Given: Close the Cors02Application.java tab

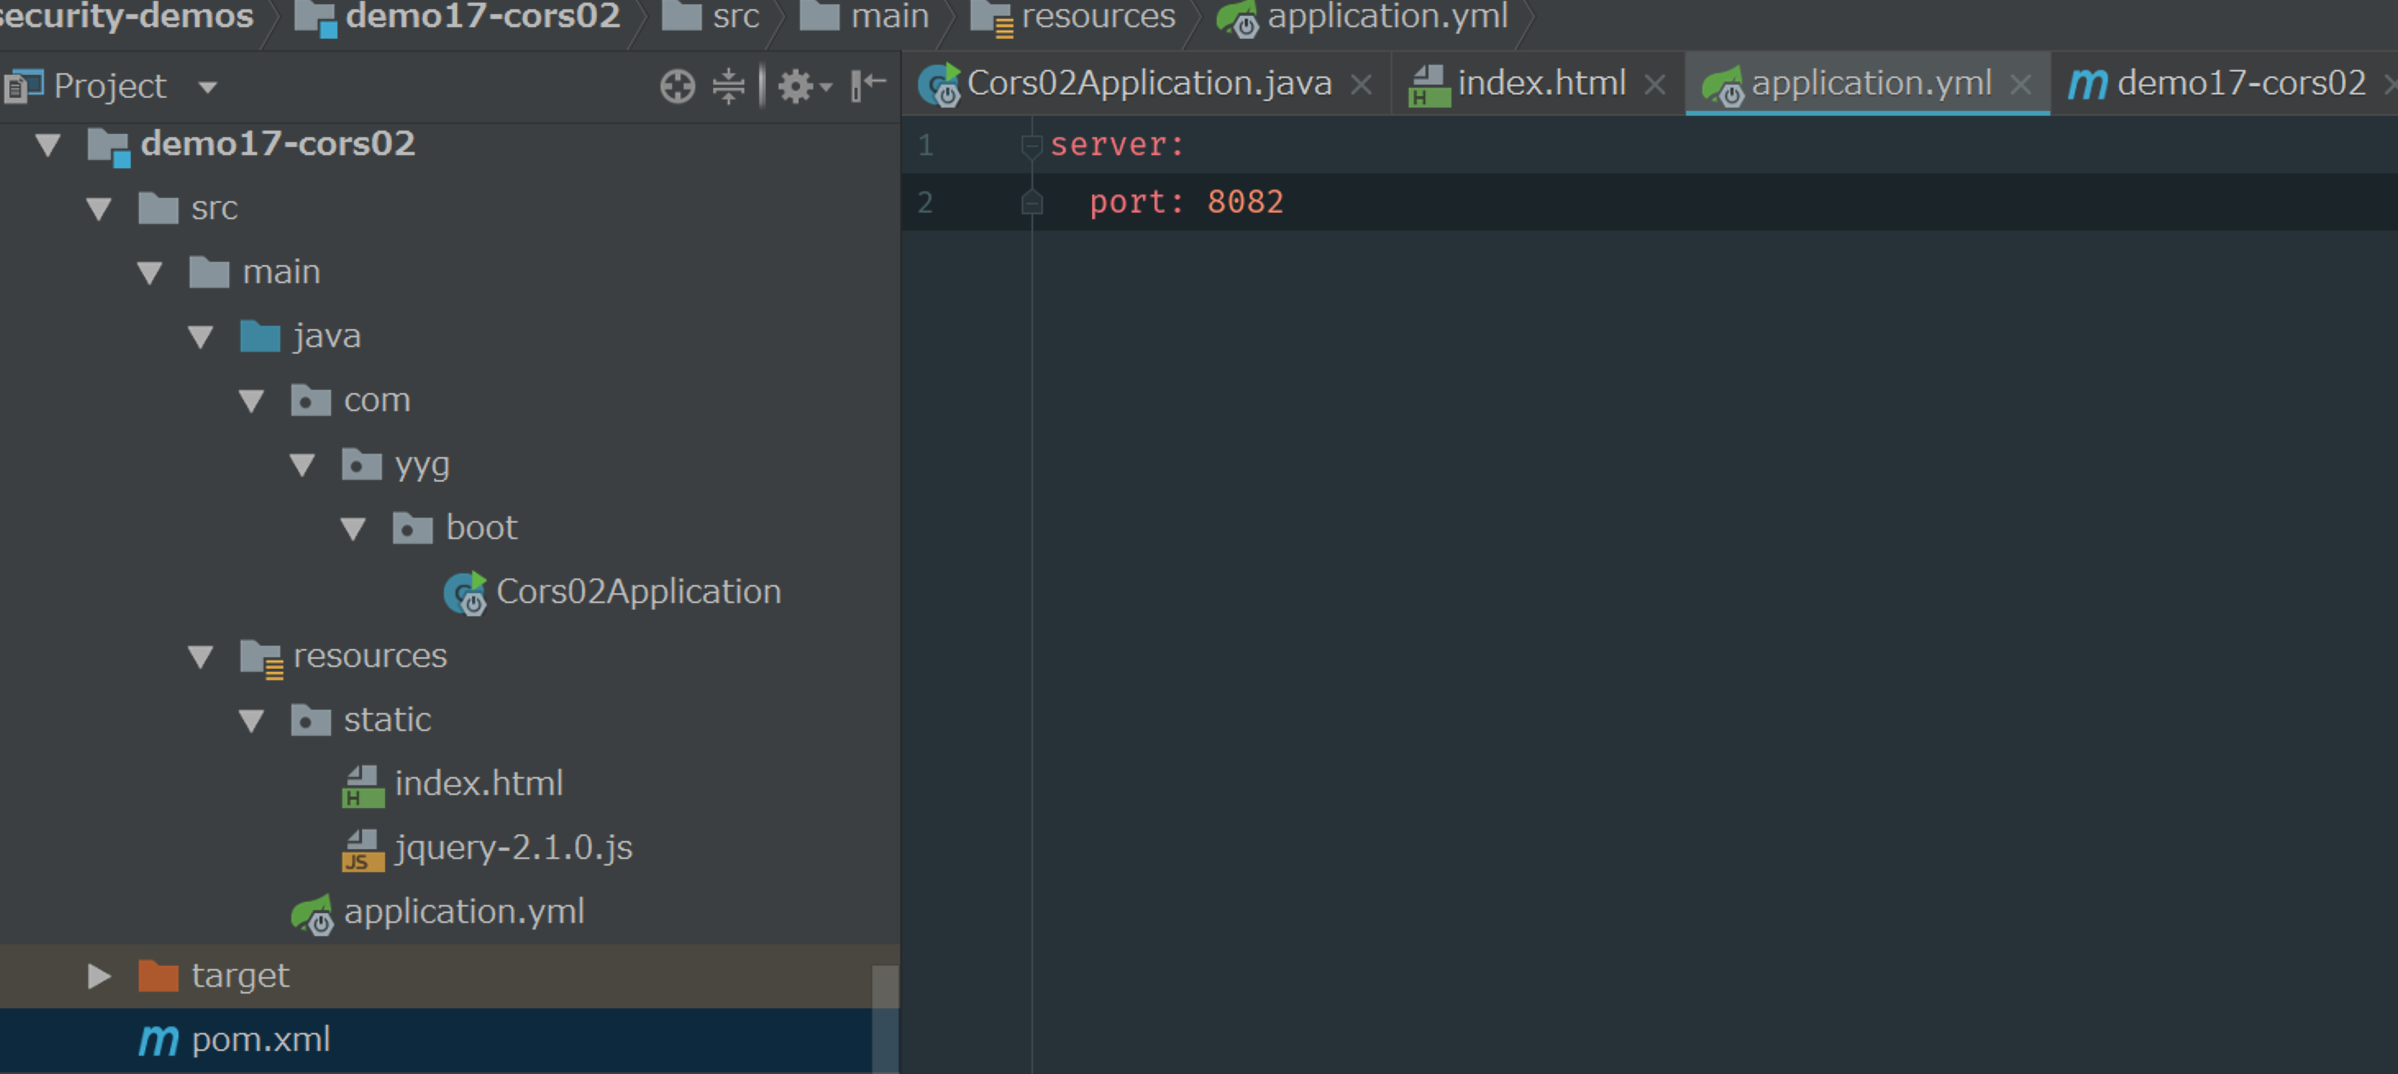Looking at the screenshot, I should pos(1361,85).
